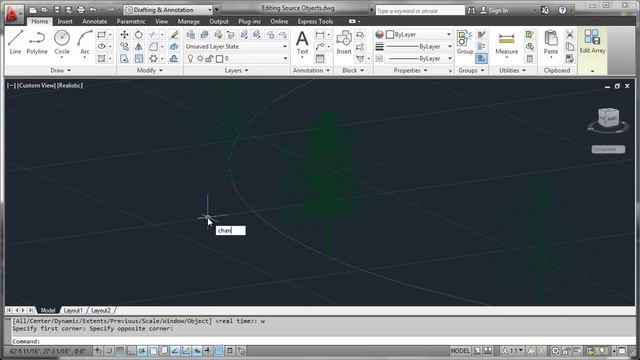The width and height of the screenshot is (640, 360).
Task: Select the Hatch tool in Draw panel
Action: (x=101, y=59)
